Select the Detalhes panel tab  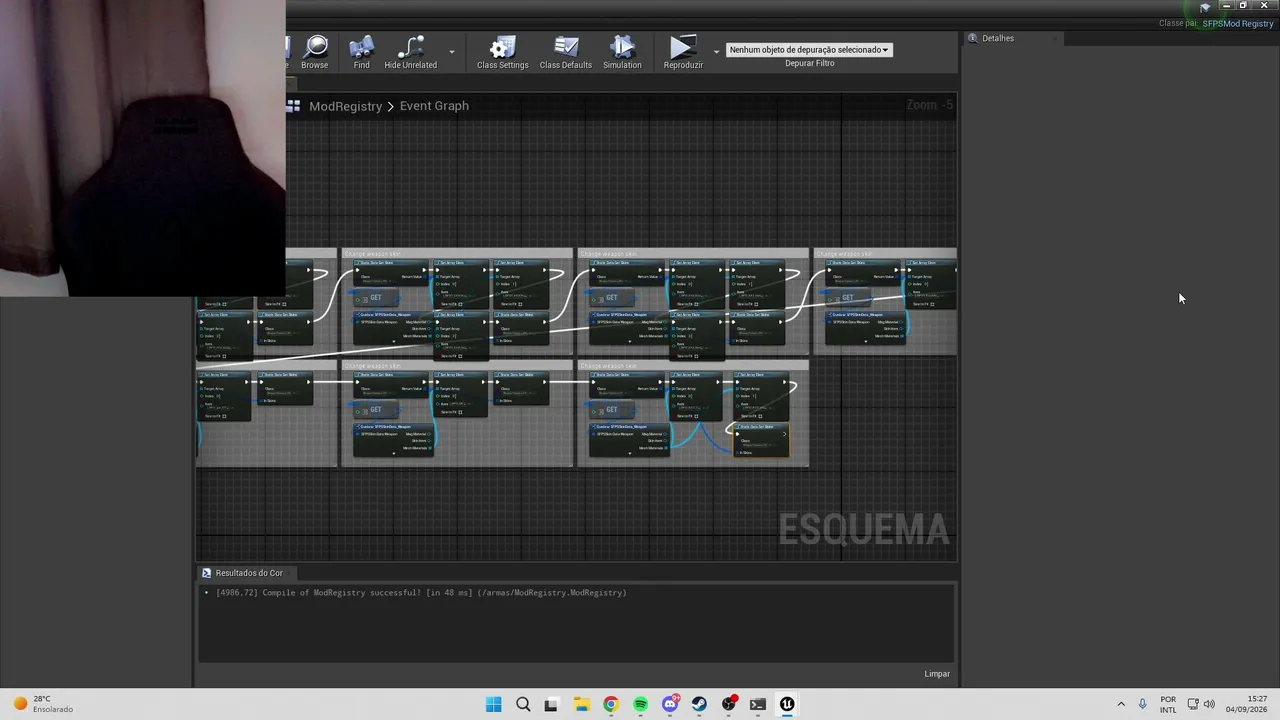coord(998,38)
